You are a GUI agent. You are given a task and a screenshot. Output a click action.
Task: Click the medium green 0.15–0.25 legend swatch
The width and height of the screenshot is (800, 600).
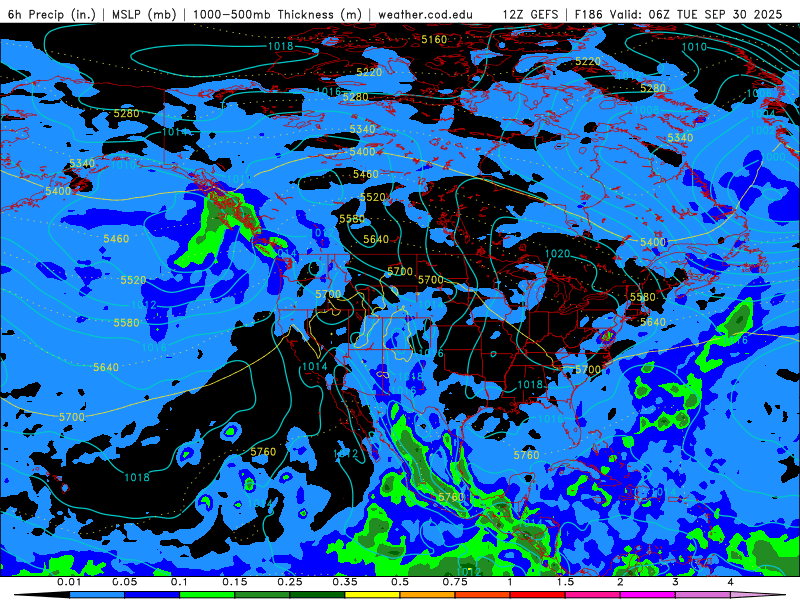click(262, 595)
